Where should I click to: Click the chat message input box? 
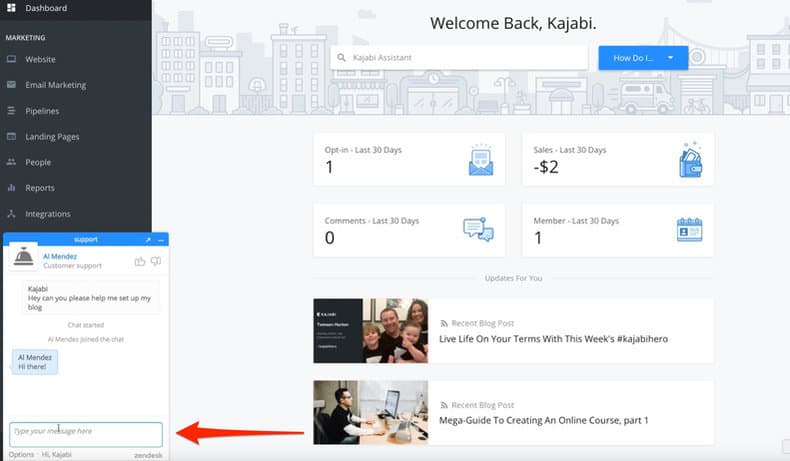tap(86, 434)
